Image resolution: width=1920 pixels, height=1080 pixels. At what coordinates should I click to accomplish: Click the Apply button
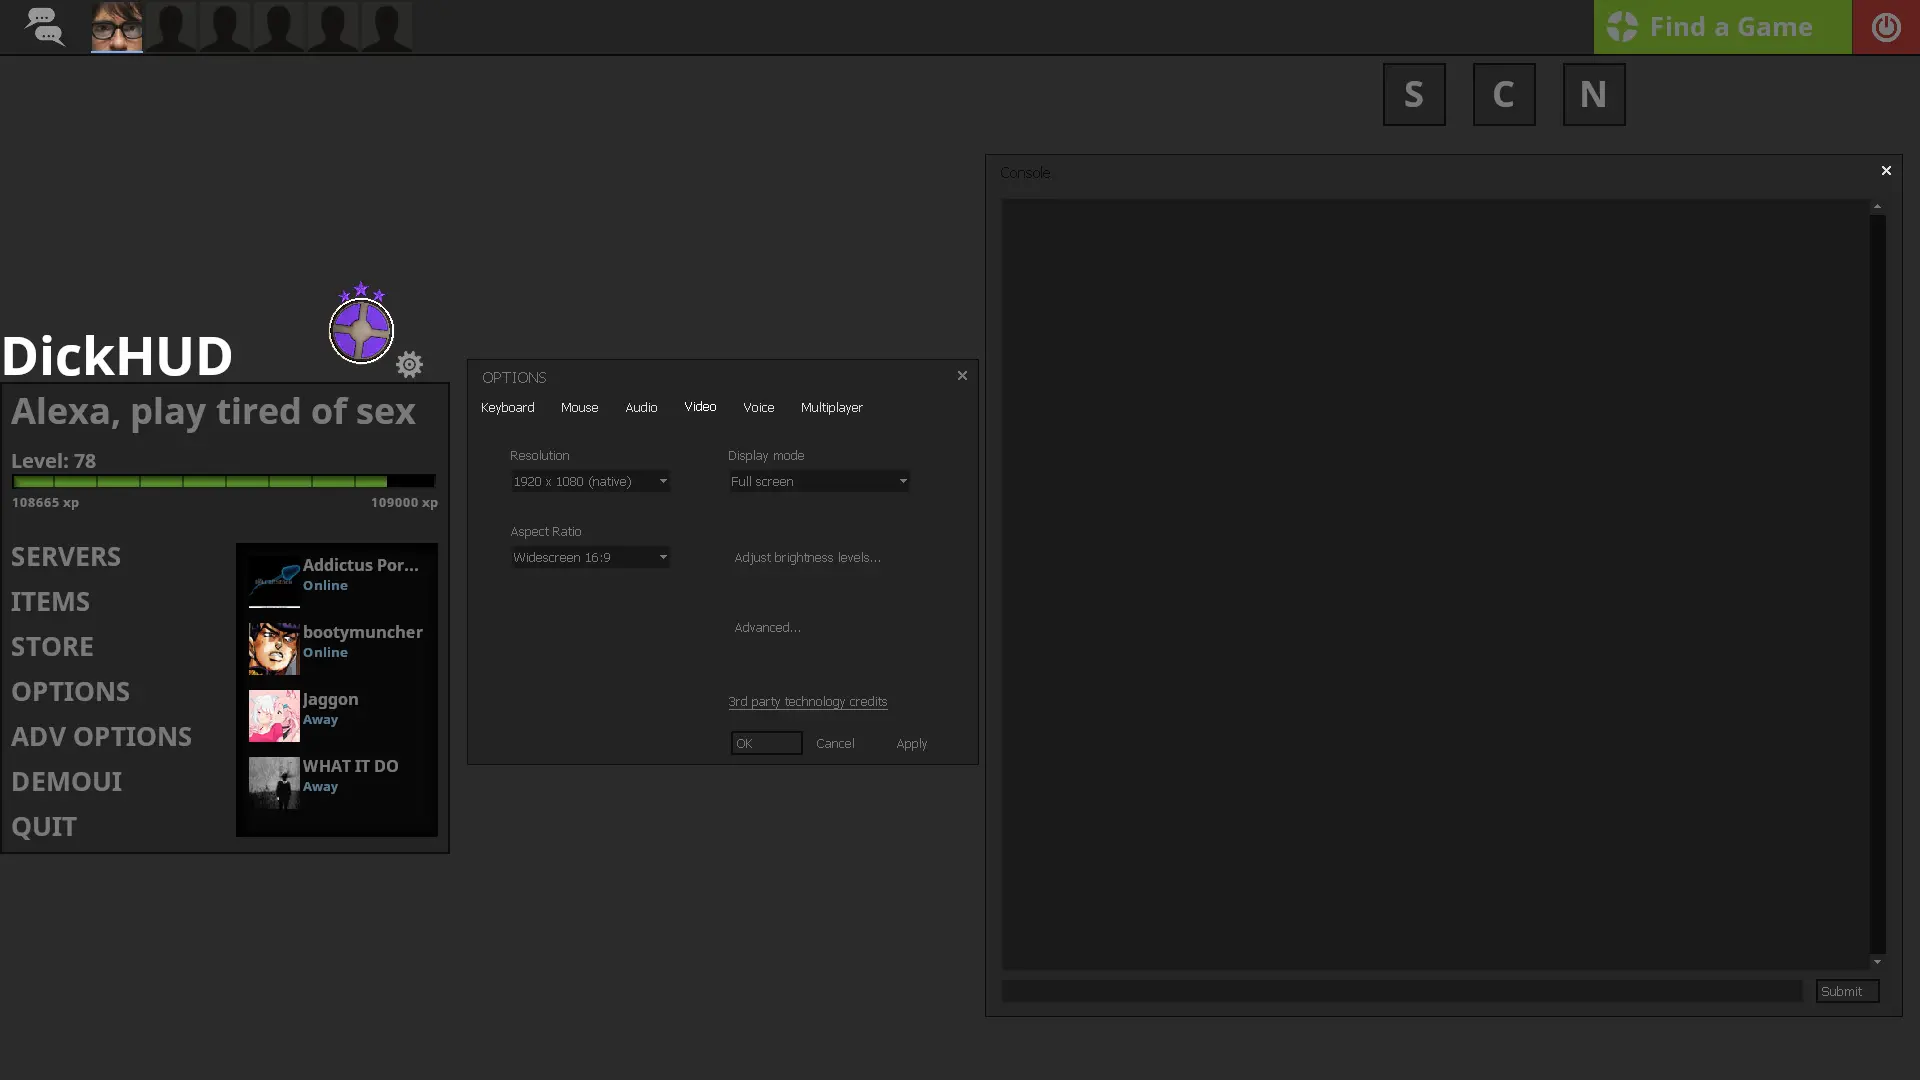[x=911, y=743]
